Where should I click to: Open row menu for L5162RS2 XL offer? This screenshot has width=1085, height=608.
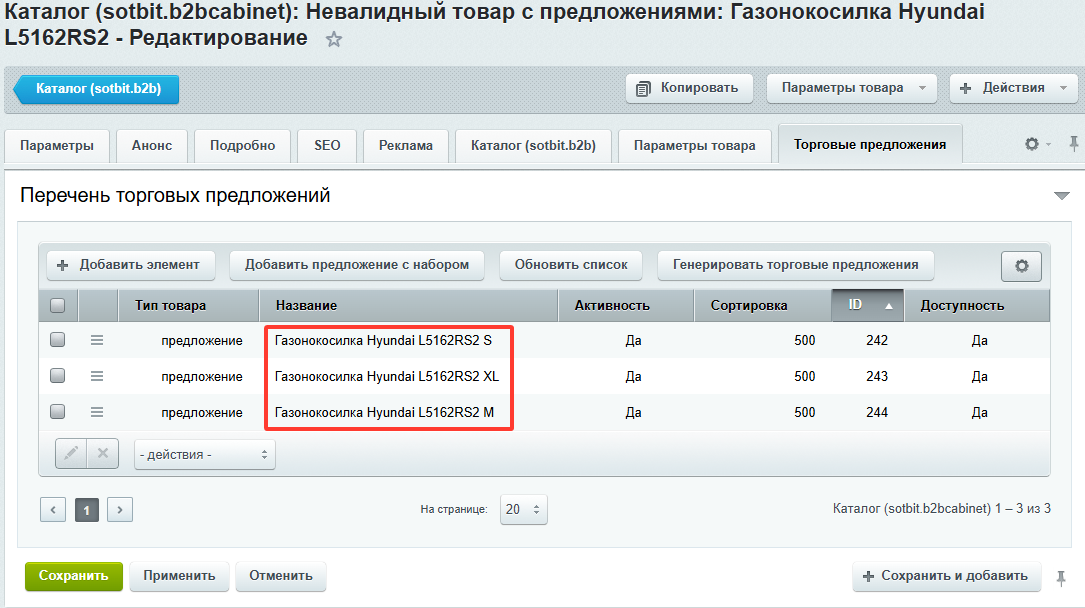pyautogui.click(x=97, y=376)
